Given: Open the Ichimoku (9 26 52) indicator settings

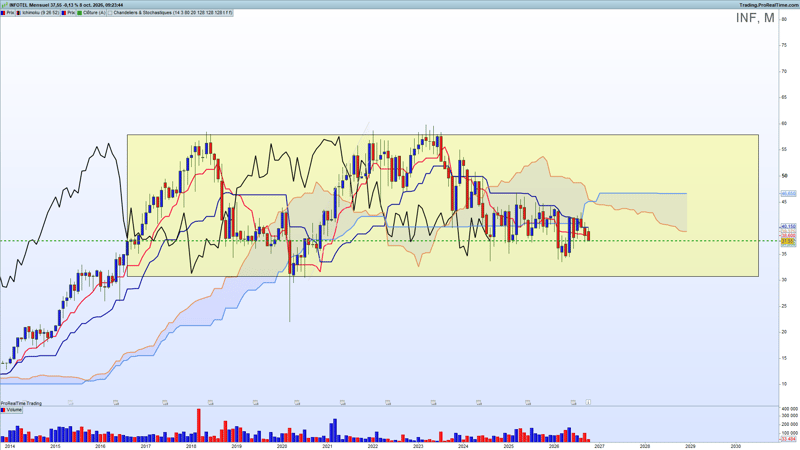Looking at the screenshot, I should pyautogui.click(x=38, y=13).
